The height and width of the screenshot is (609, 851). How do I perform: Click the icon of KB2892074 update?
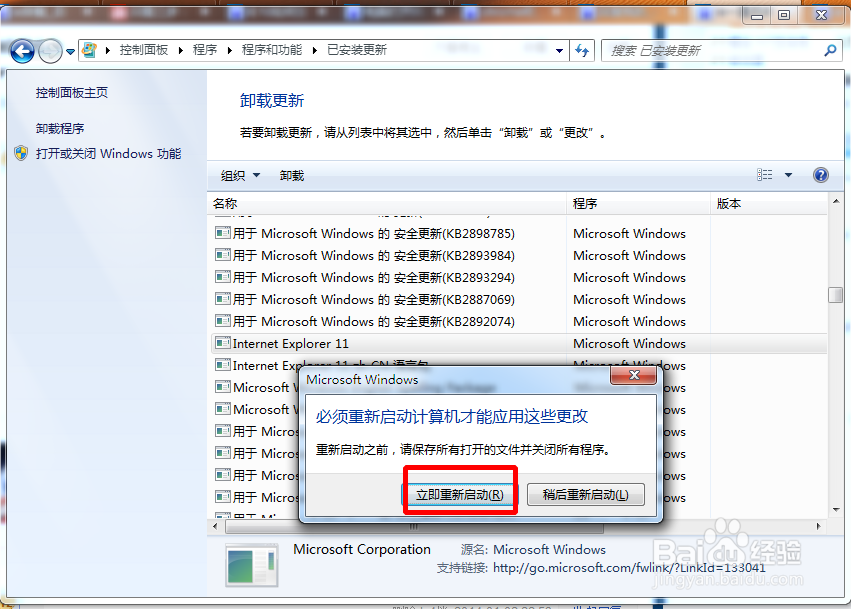[x=223, y=321]
